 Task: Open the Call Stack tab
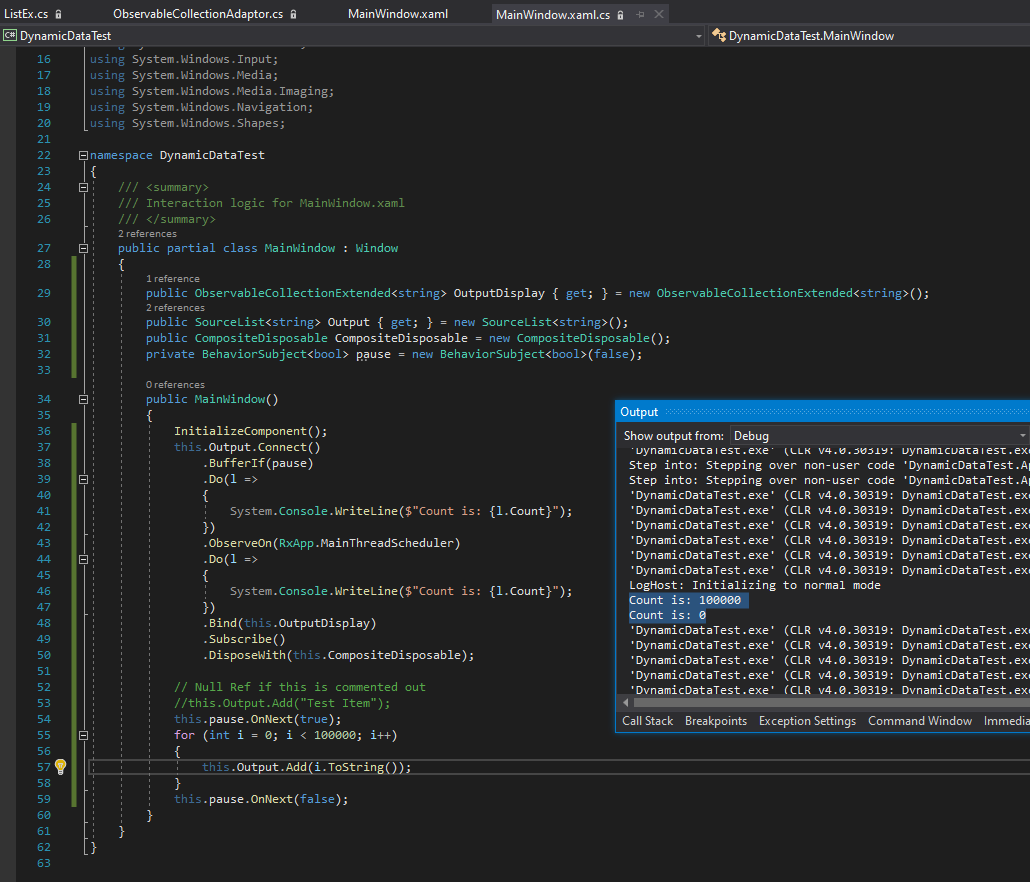click(x=648, y=720)
